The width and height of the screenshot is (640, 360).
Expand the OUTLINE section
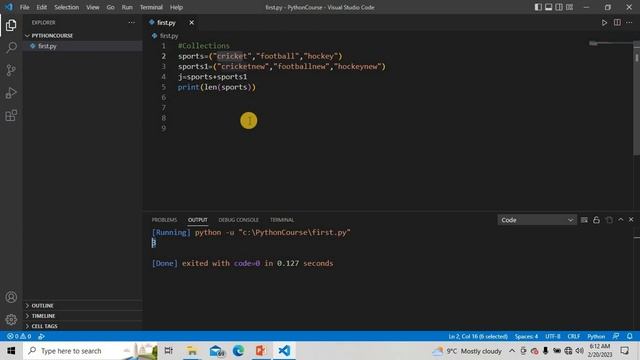tap(83, 305)
